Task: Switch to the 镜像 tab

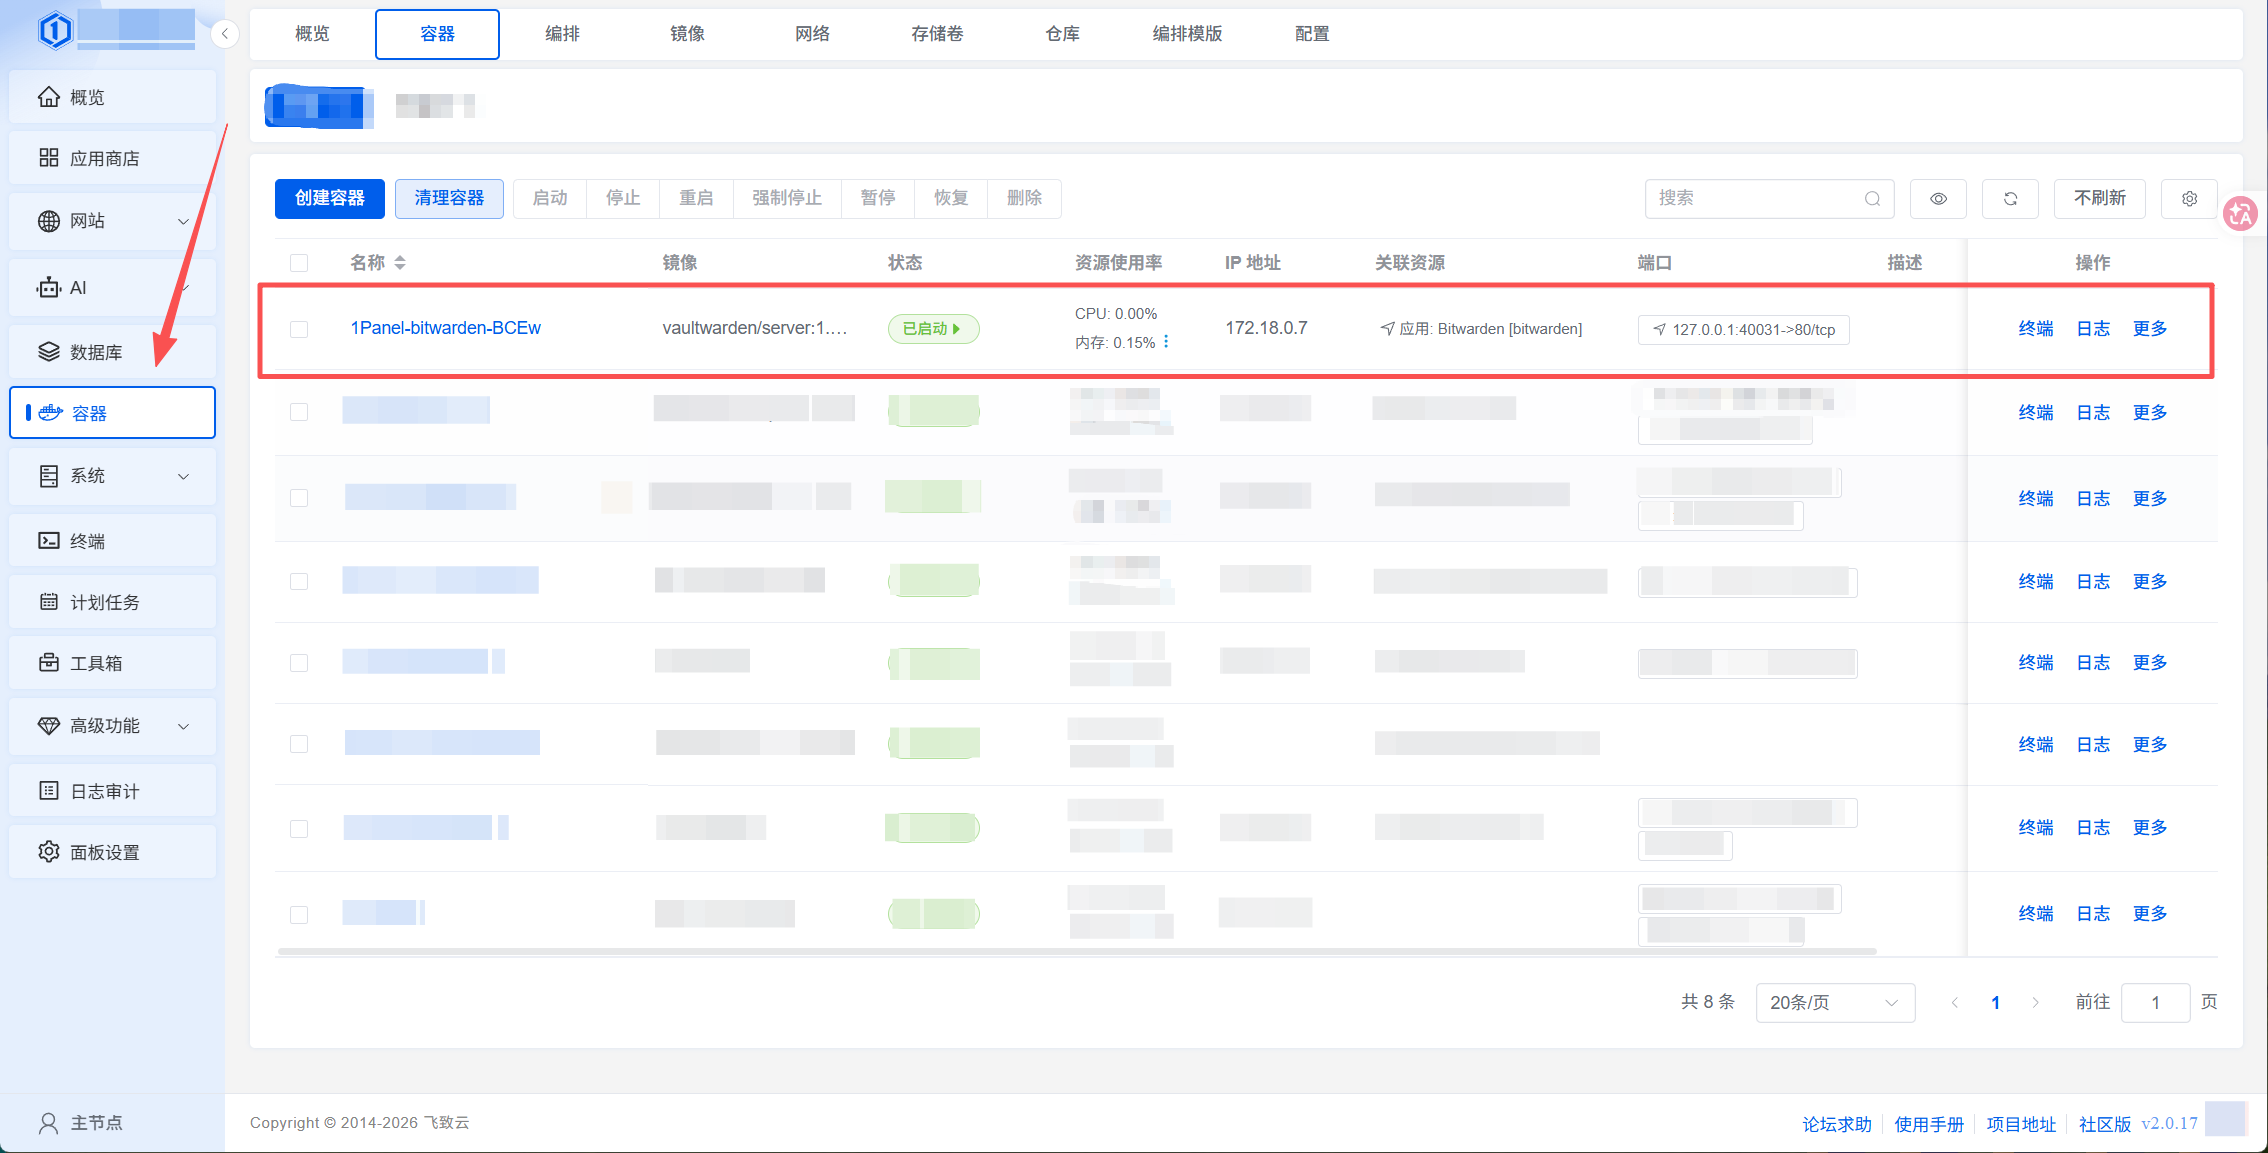Action: [687, 34]
